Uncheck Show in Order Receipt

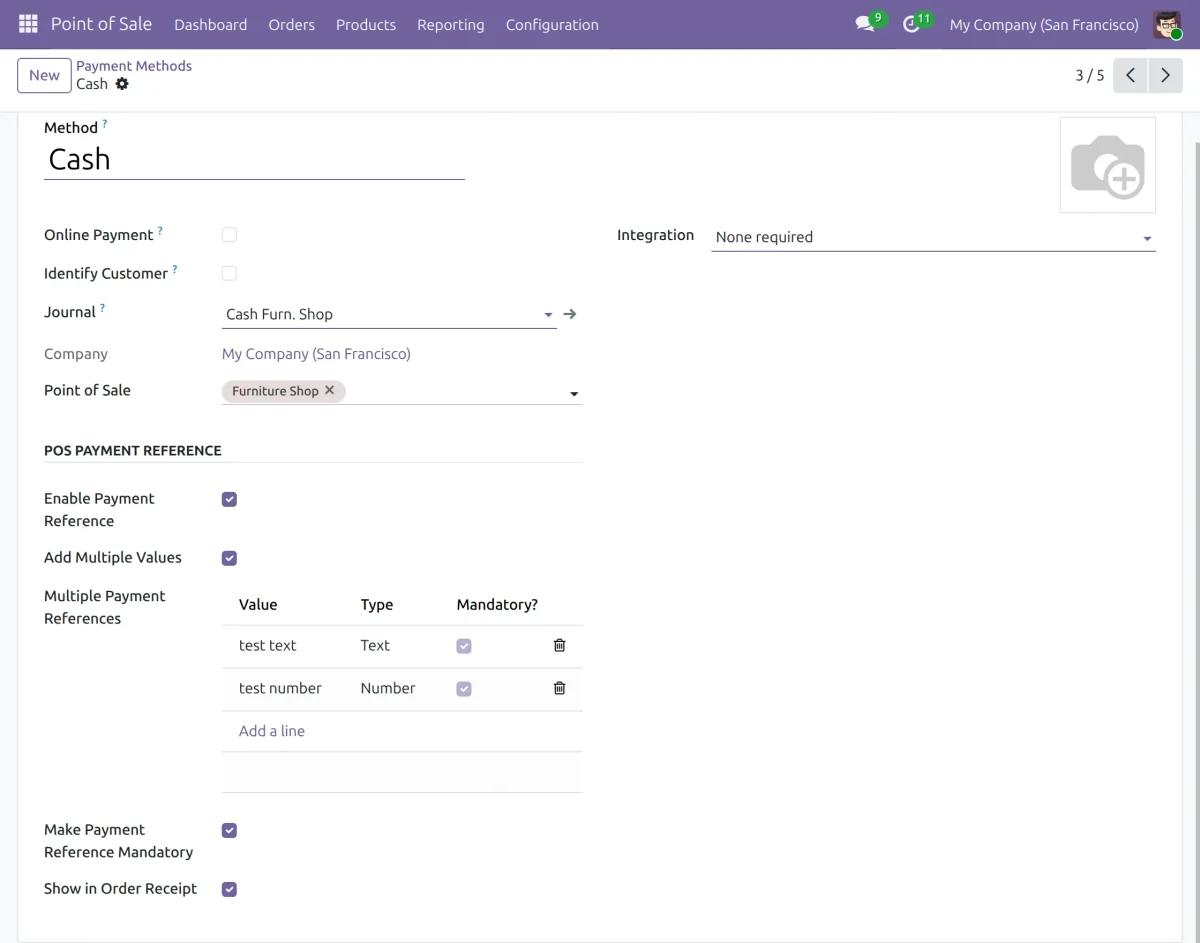(x=229, y=889)
